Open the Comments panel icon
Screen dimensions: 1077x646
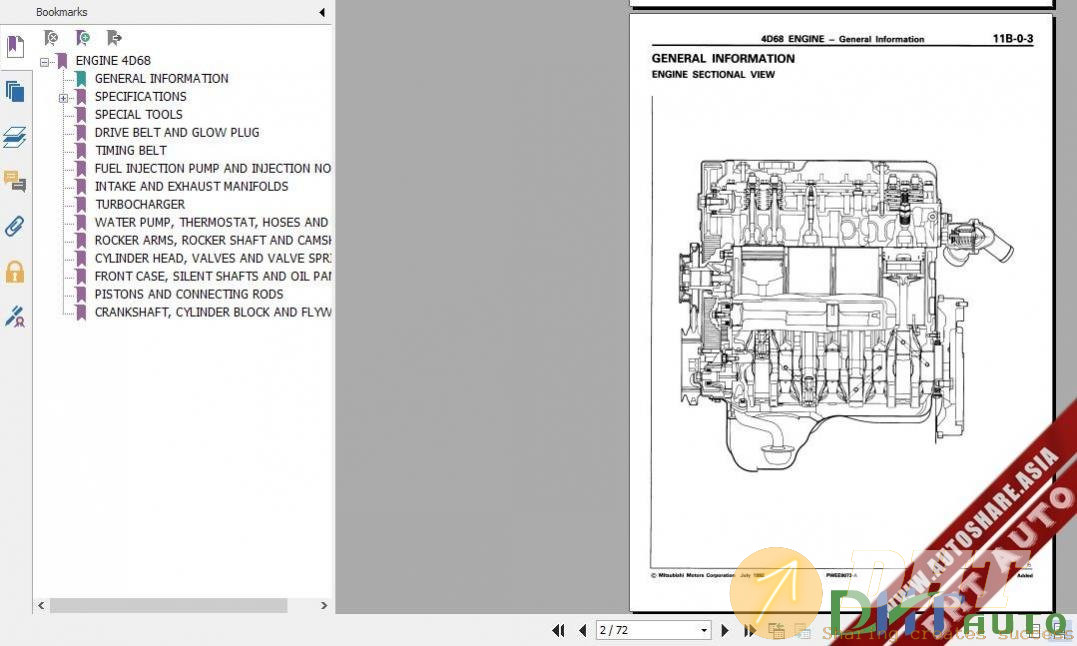pos(15,181)
